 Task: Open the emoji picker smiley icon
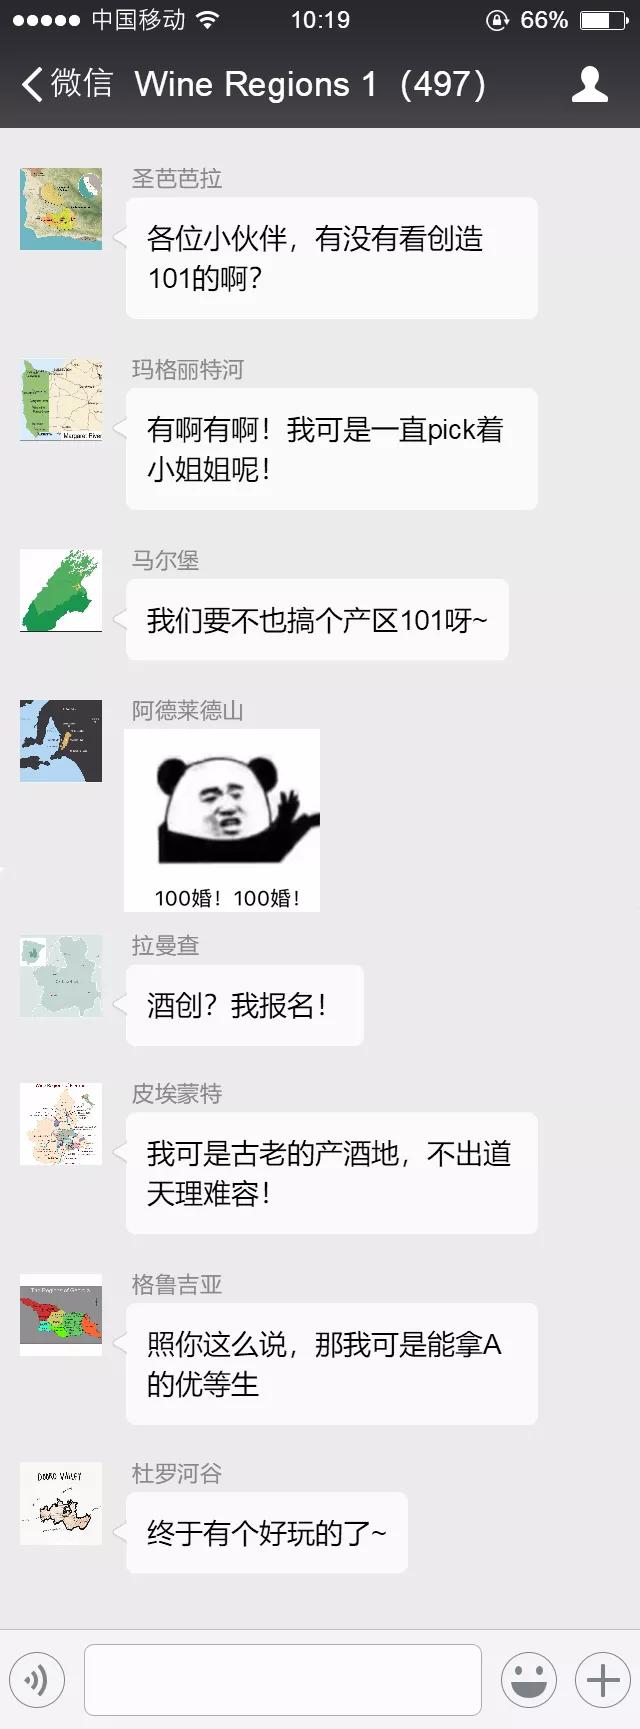coord(528,1681)
